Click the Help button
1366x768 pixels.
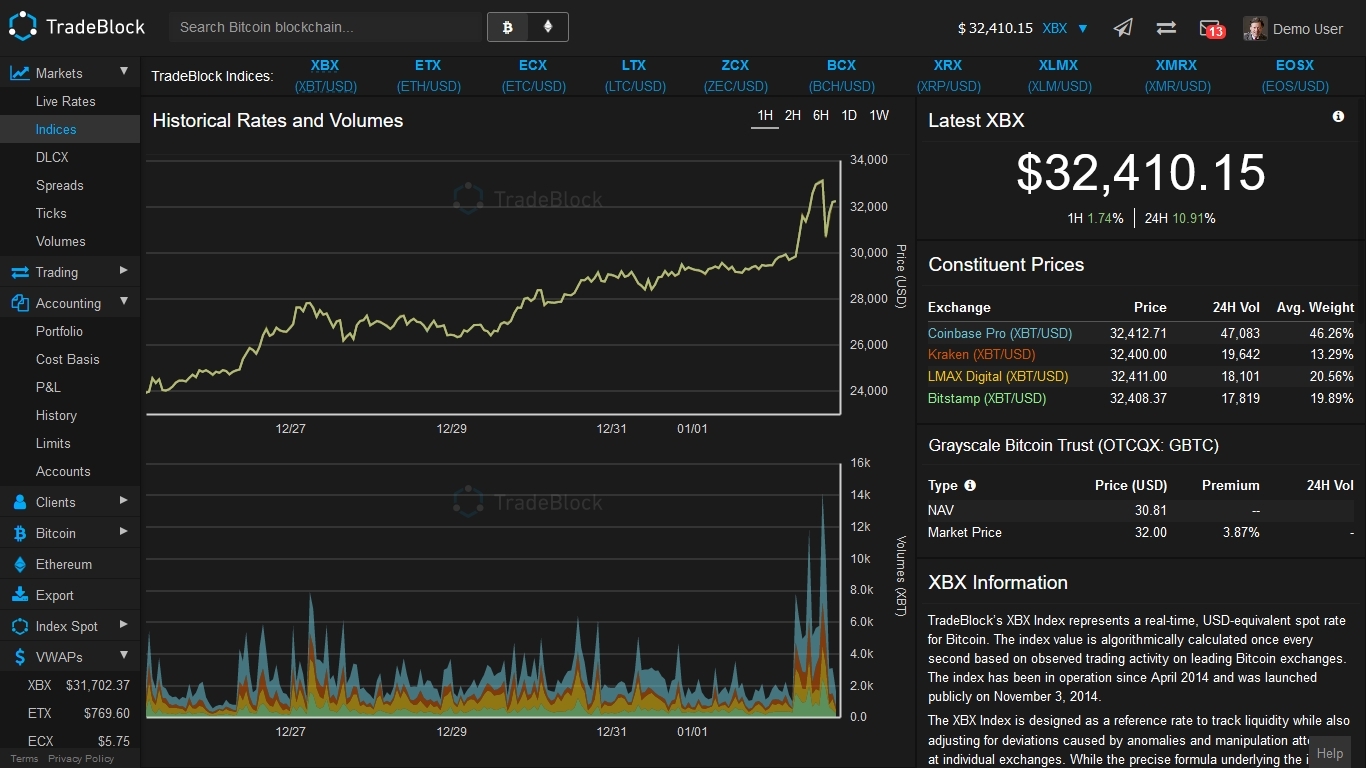[x=1329, y=753]
